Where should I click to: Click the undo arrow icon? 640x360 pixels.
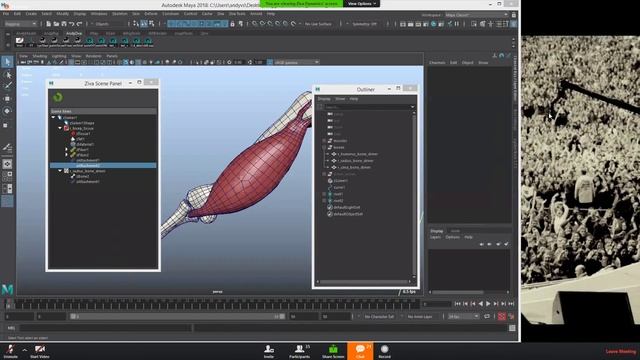coord(71,24)
